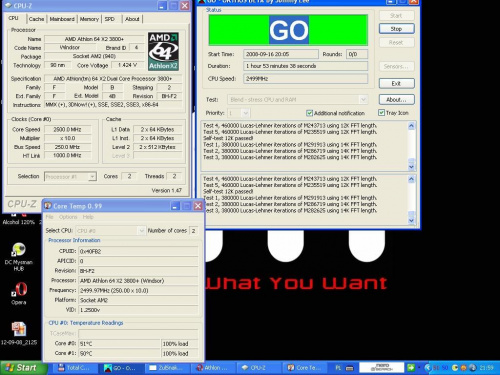
Task: Switch to the SPD tab in CPU-Z
Action: (110, 19)
